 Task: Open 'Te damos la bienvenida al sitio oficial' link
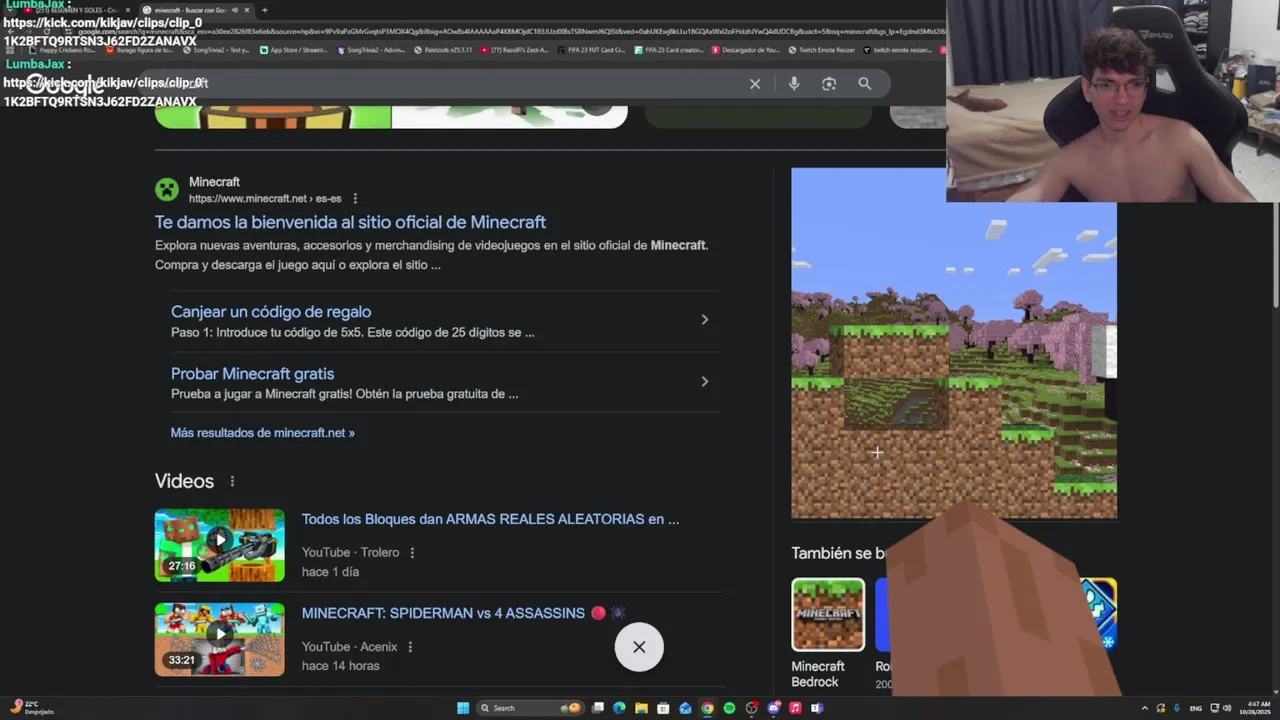point(350,222)
